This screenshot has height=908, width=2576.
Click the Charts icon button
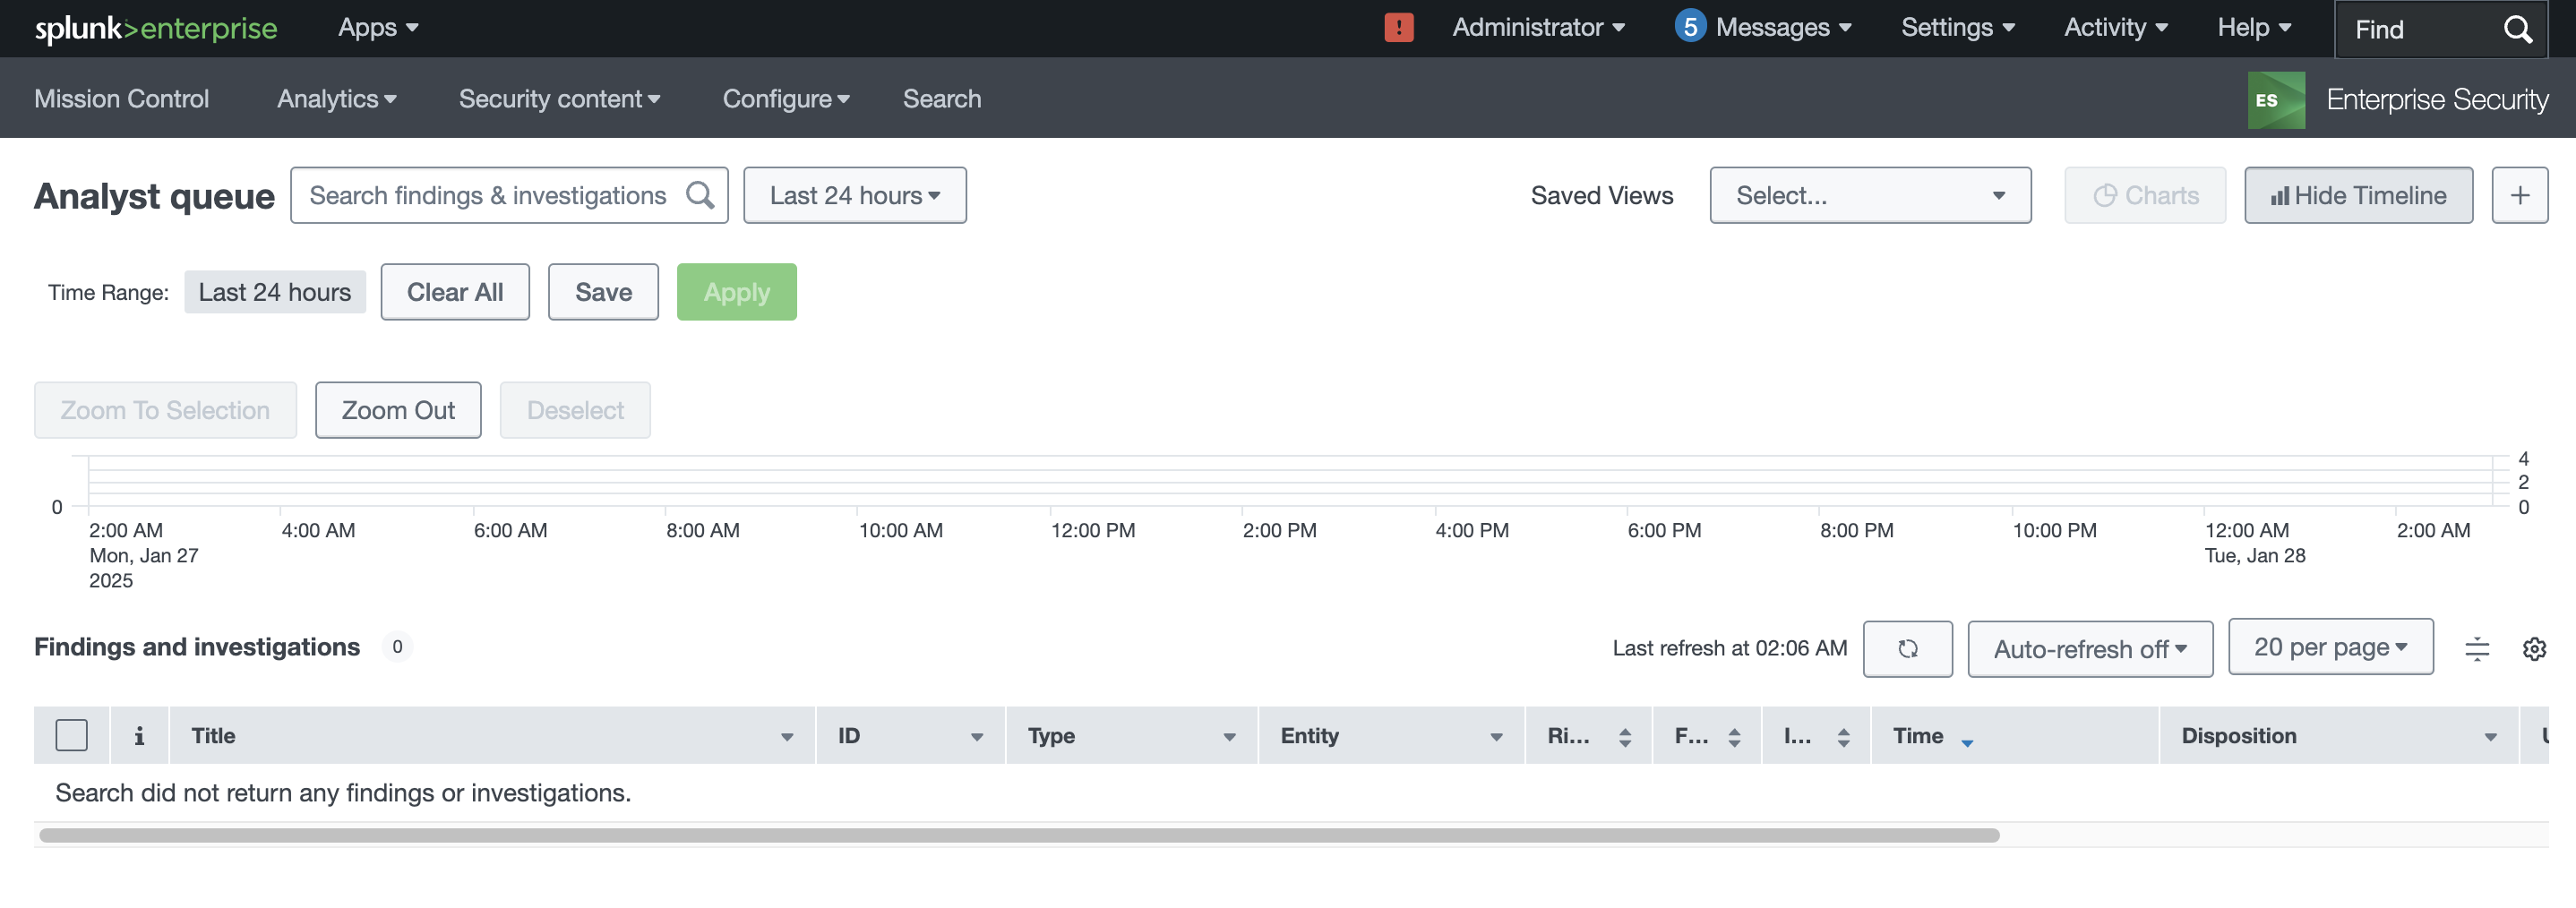[2144, 195]
